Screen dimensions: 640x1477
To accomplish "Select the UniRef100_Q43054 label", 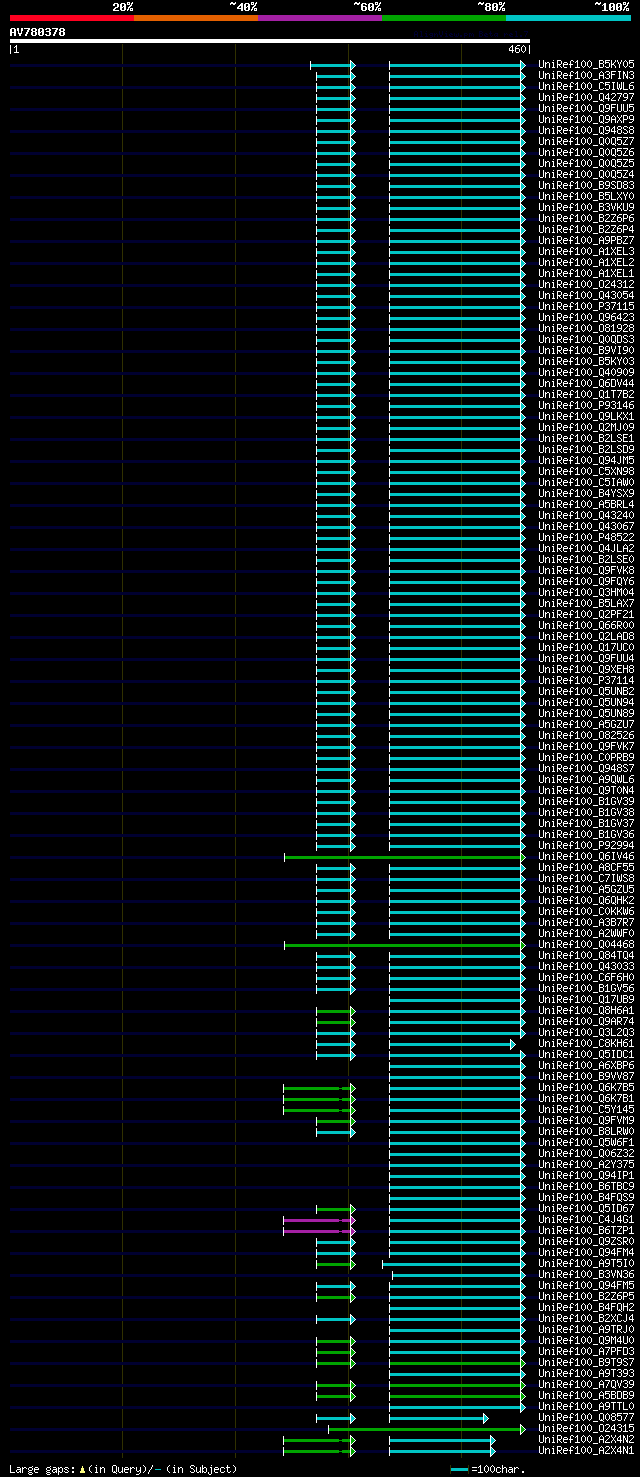I will click(x=586, y=295).
